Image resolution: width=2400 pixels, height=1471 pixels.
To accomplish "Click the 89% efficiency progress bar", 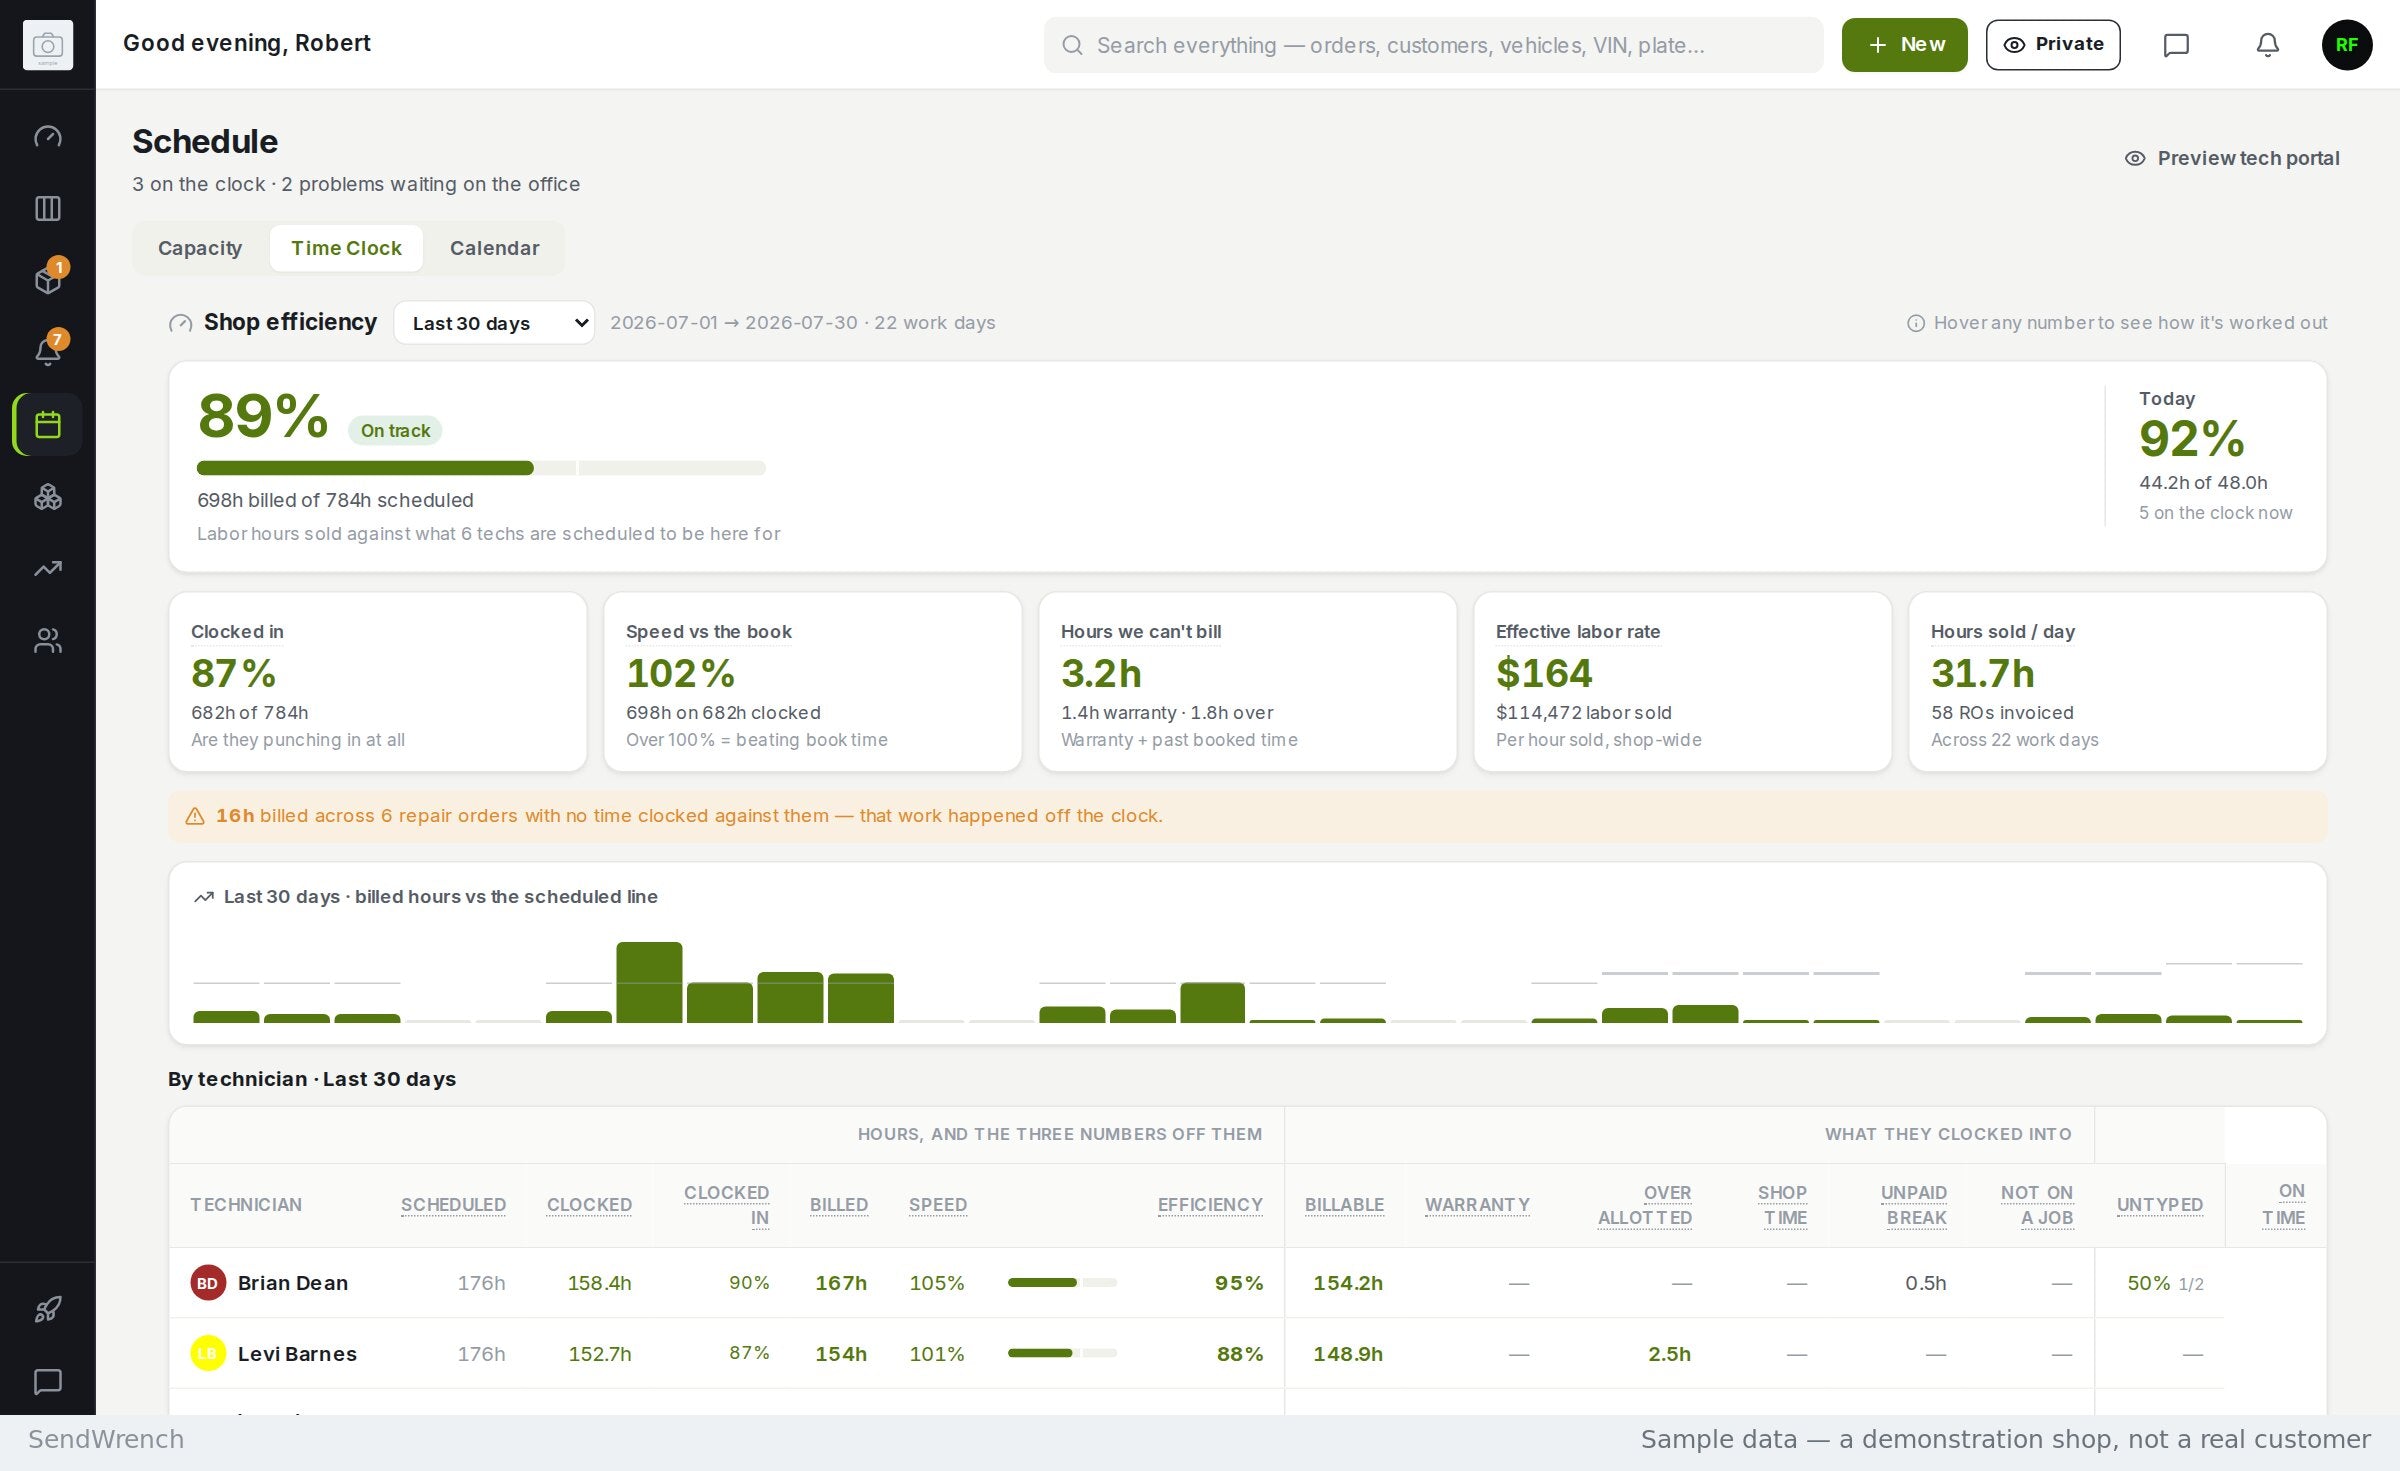I will 481,468.
